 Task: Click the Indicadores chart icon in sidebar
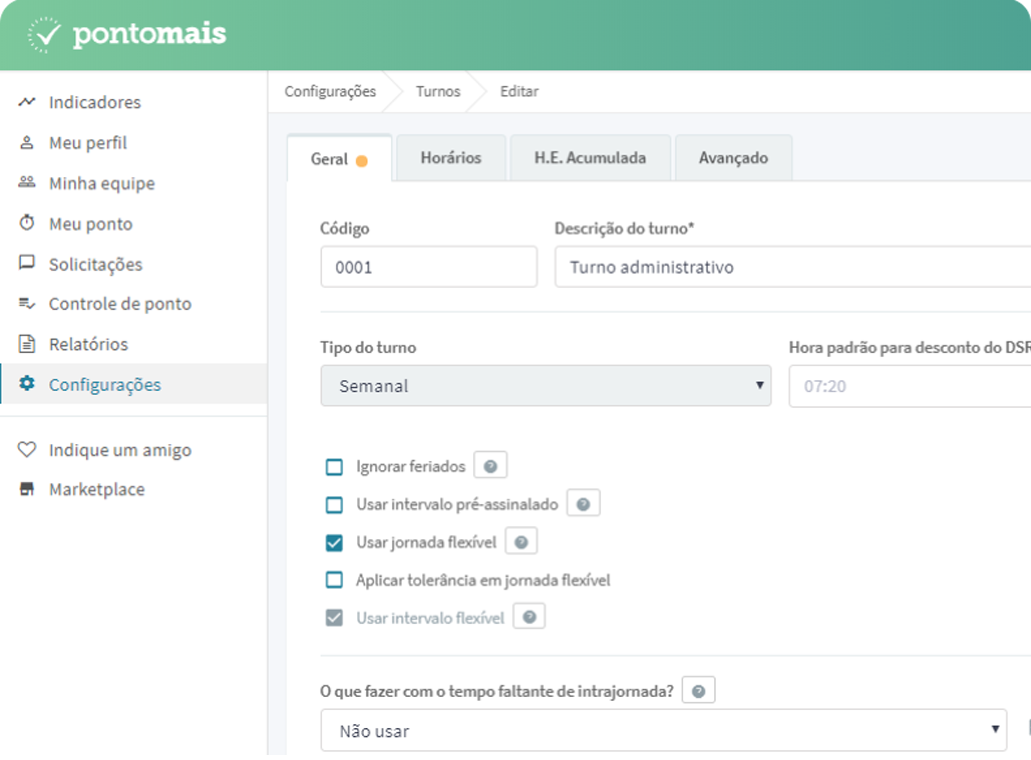tap(27, 102)
